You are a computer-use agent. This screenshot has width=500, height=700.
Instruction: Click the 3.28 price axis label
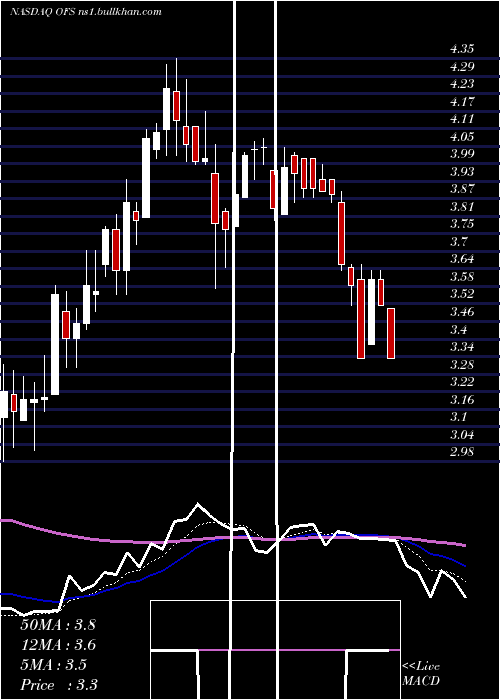pyautogui.click(x=462, y=364)
